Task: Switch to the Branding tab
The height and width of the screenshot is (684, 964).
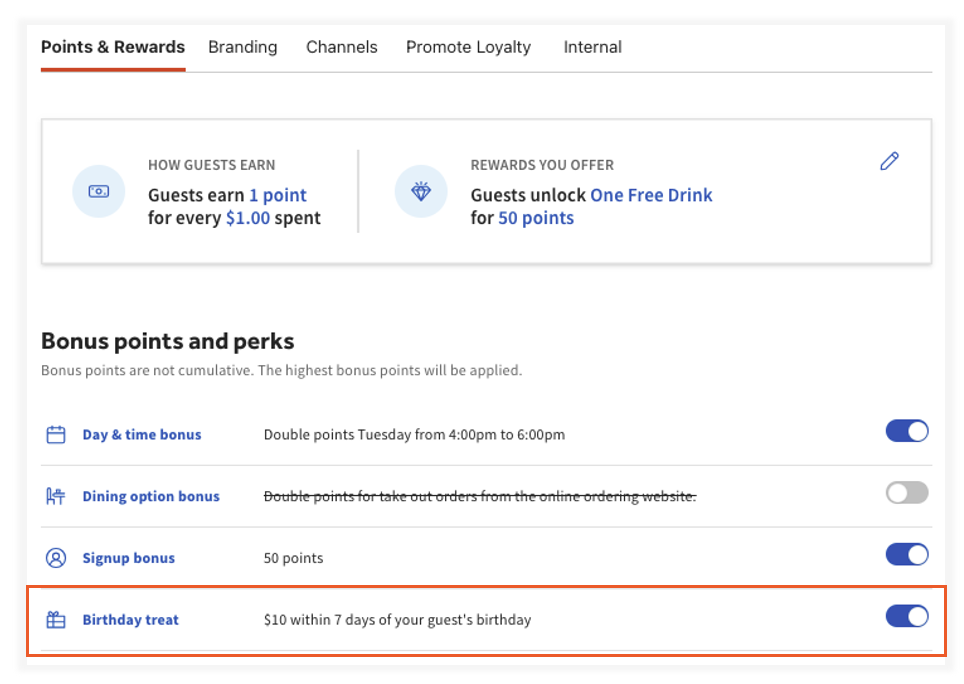Action: (x=242, y=47)
